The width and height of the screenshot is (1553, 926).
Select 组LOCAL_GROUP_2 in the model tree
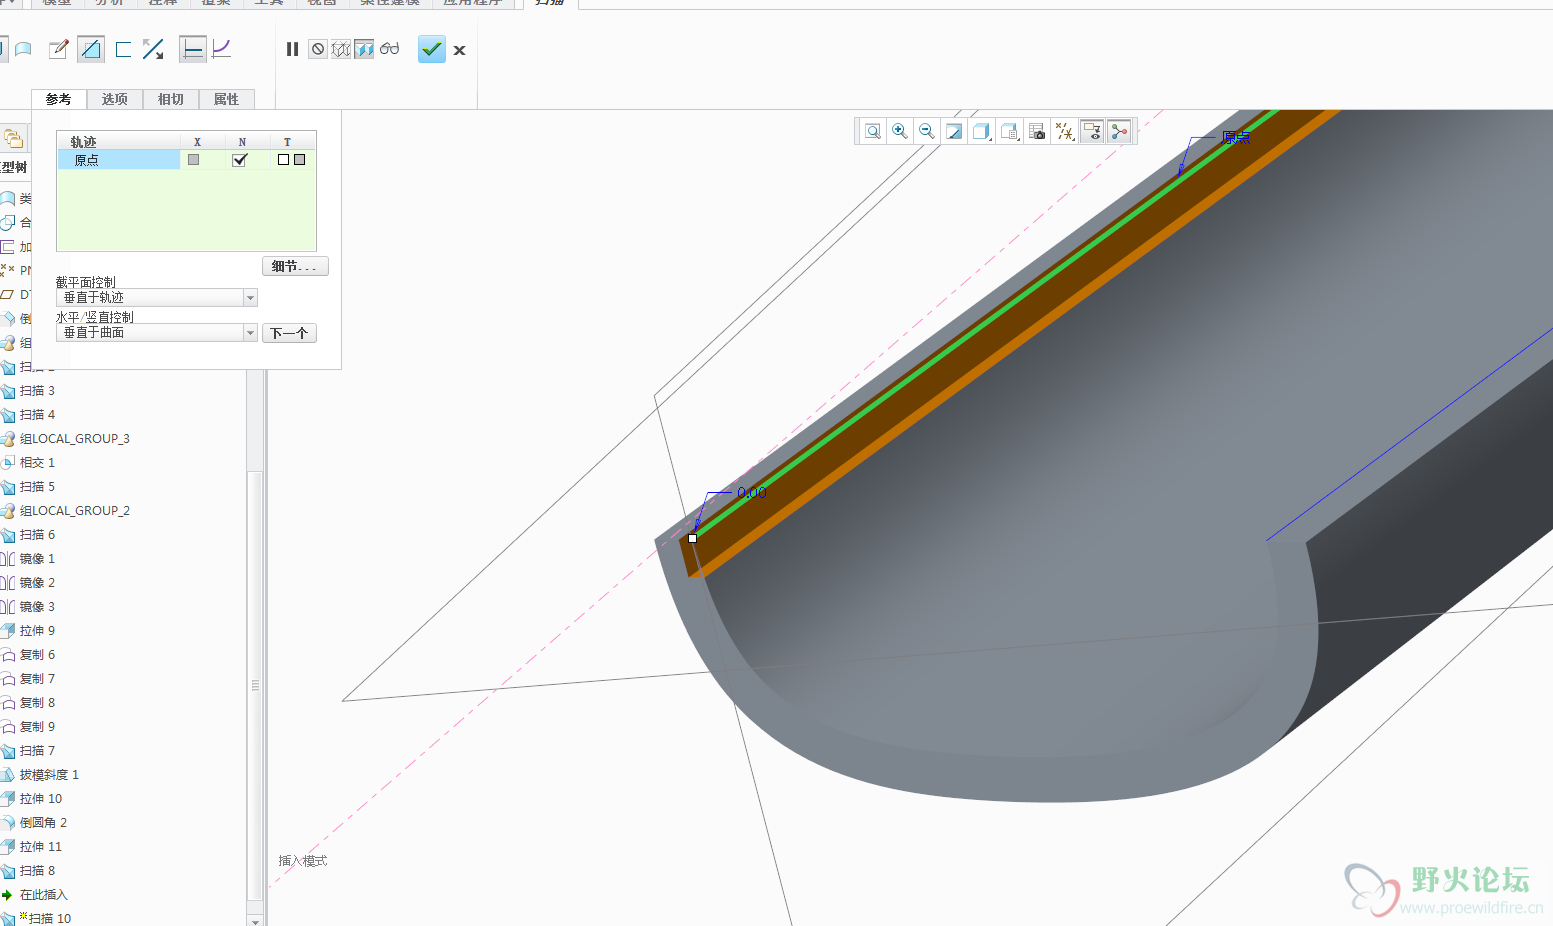click(x=74, y=511)
